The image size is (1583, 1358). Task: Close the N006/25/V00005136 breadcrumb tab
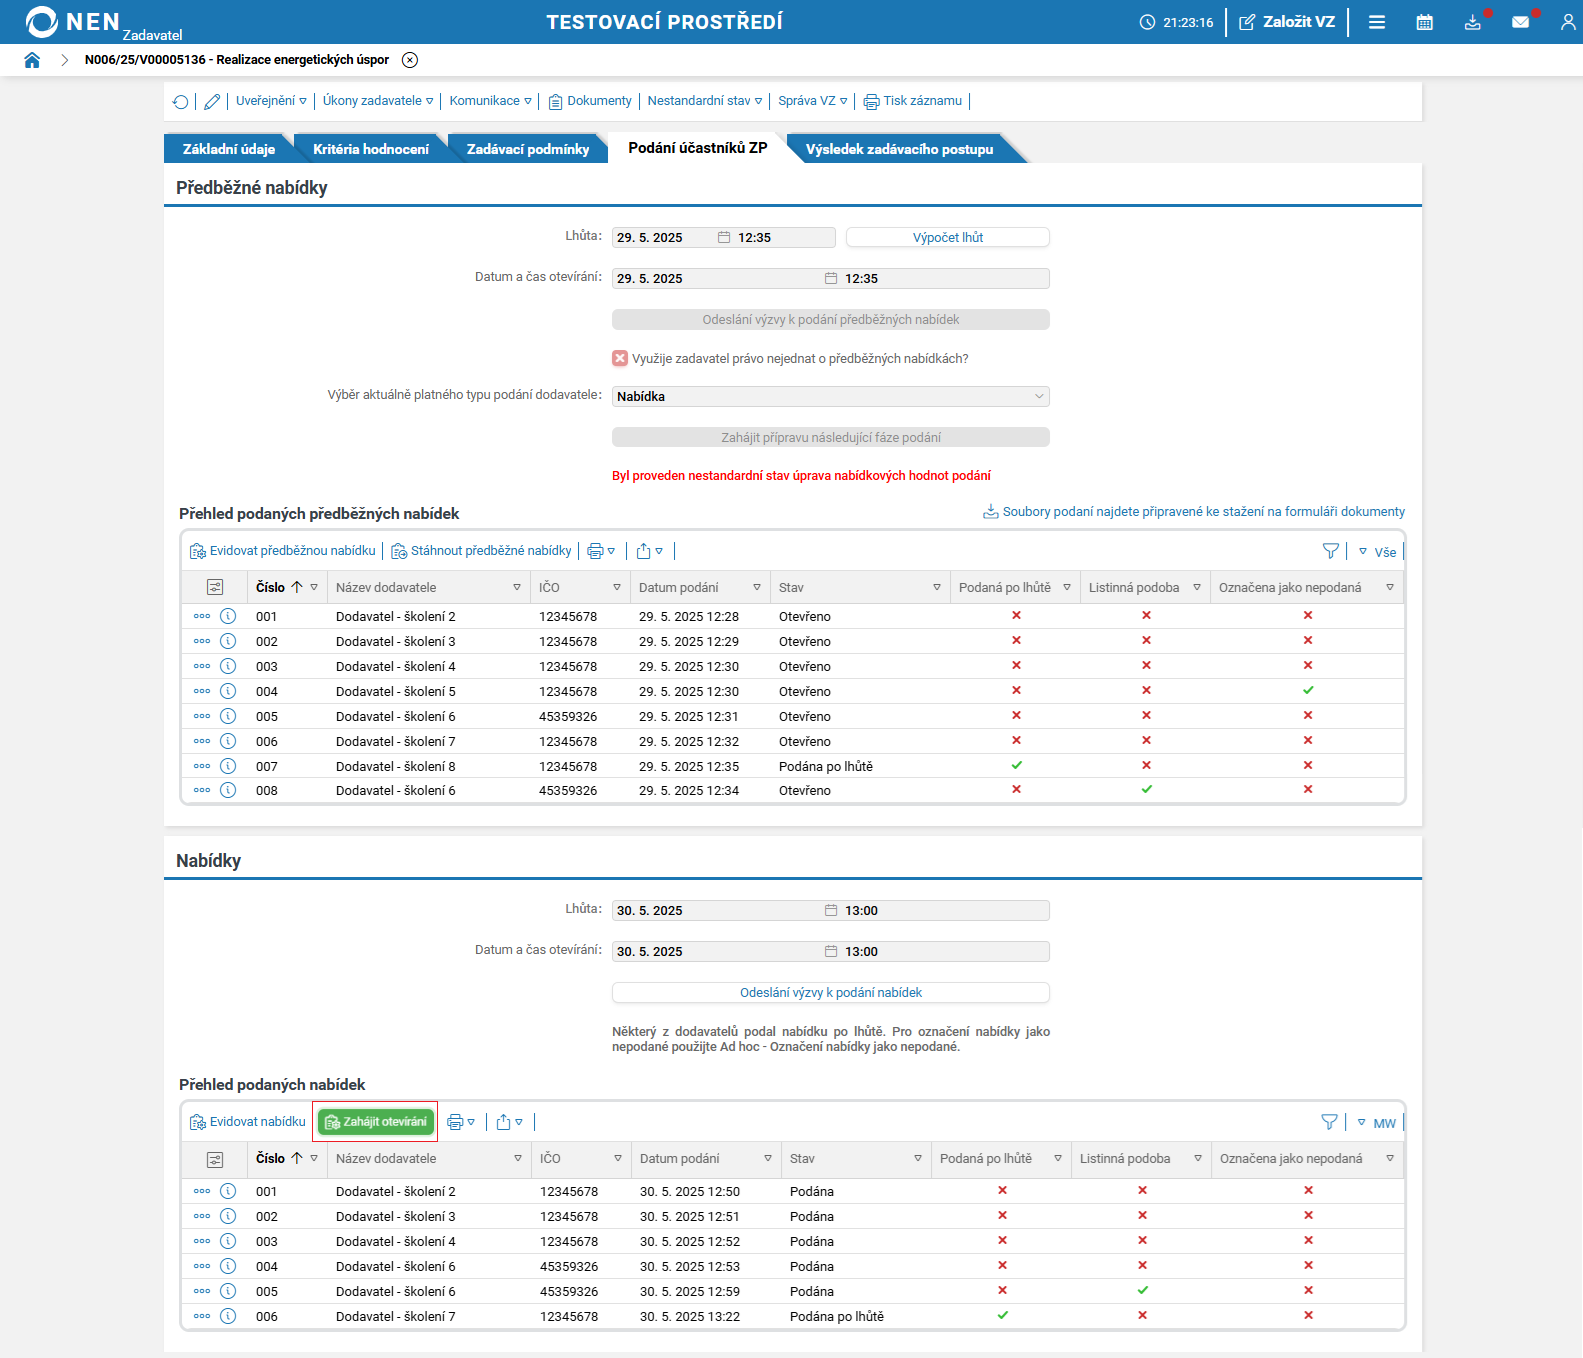410,60
